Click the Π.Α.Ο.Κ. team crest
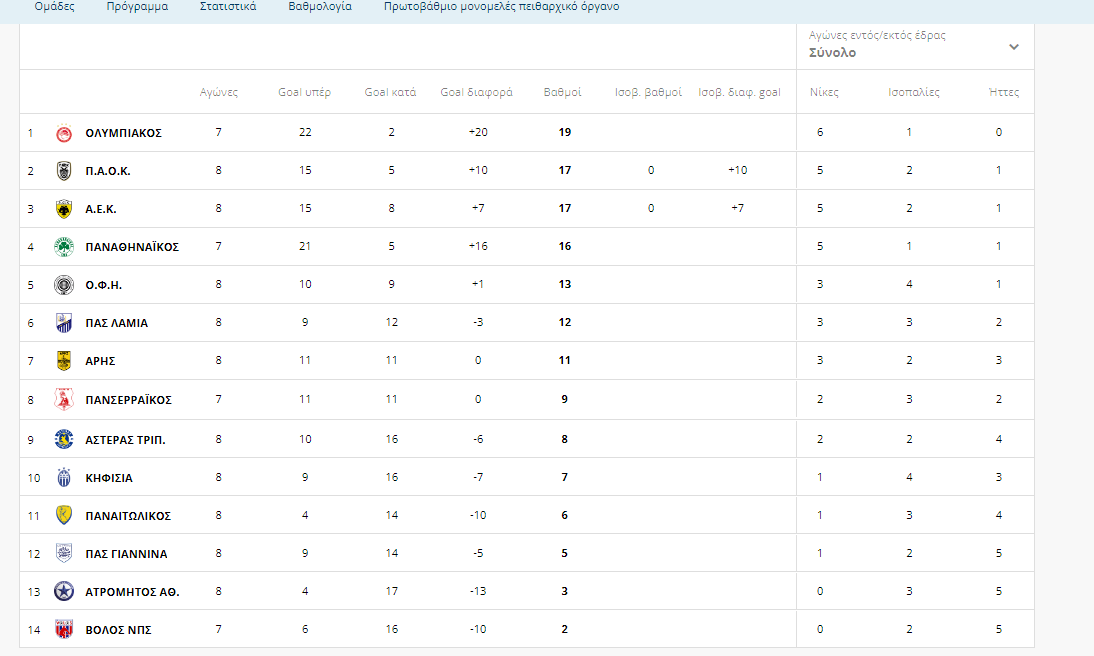The height and width of the screenshot is (656, 1094). (x=63, y=171)
